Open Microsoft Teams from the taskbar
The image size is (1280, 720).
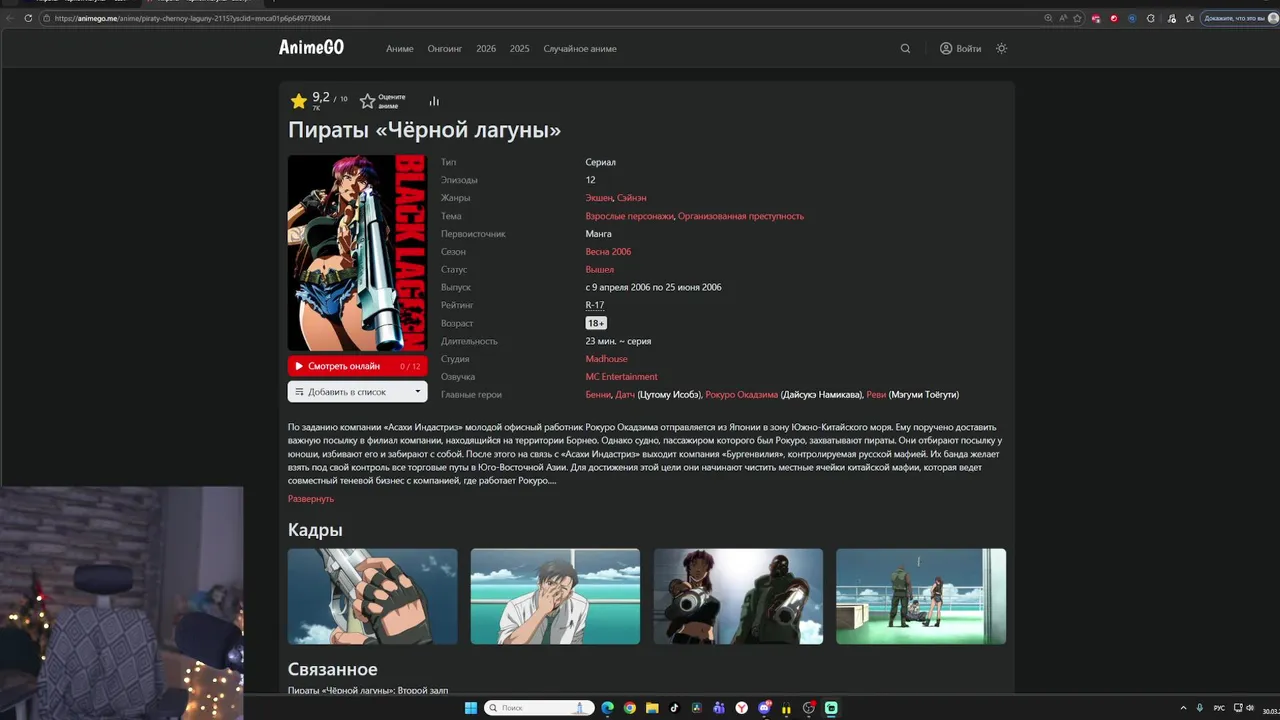[719, 708]
